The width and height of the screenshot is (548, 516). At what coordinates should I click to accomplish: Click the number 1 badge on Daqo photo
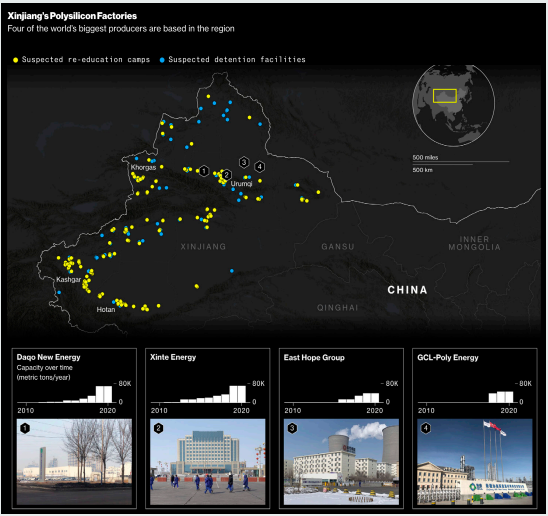click(x=25, y=428)
